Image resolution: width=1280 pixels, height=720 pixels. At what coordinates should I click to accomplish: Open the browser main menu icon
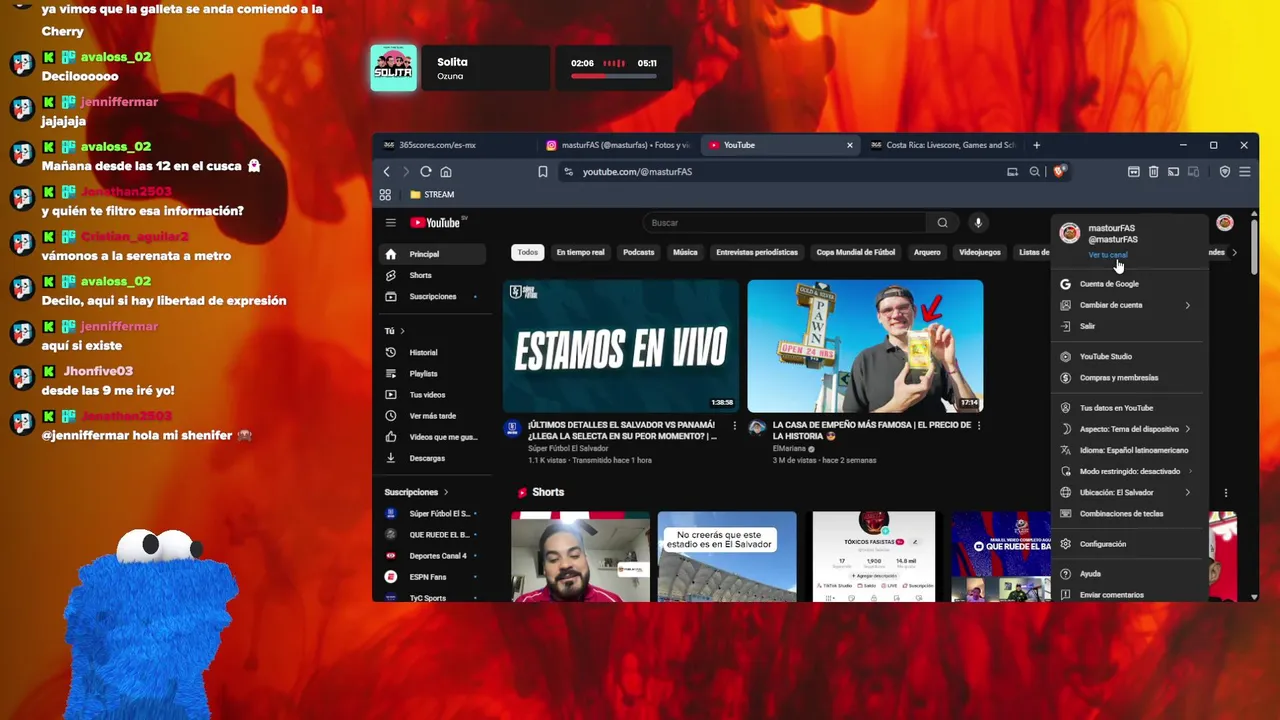click(1245, 172)
